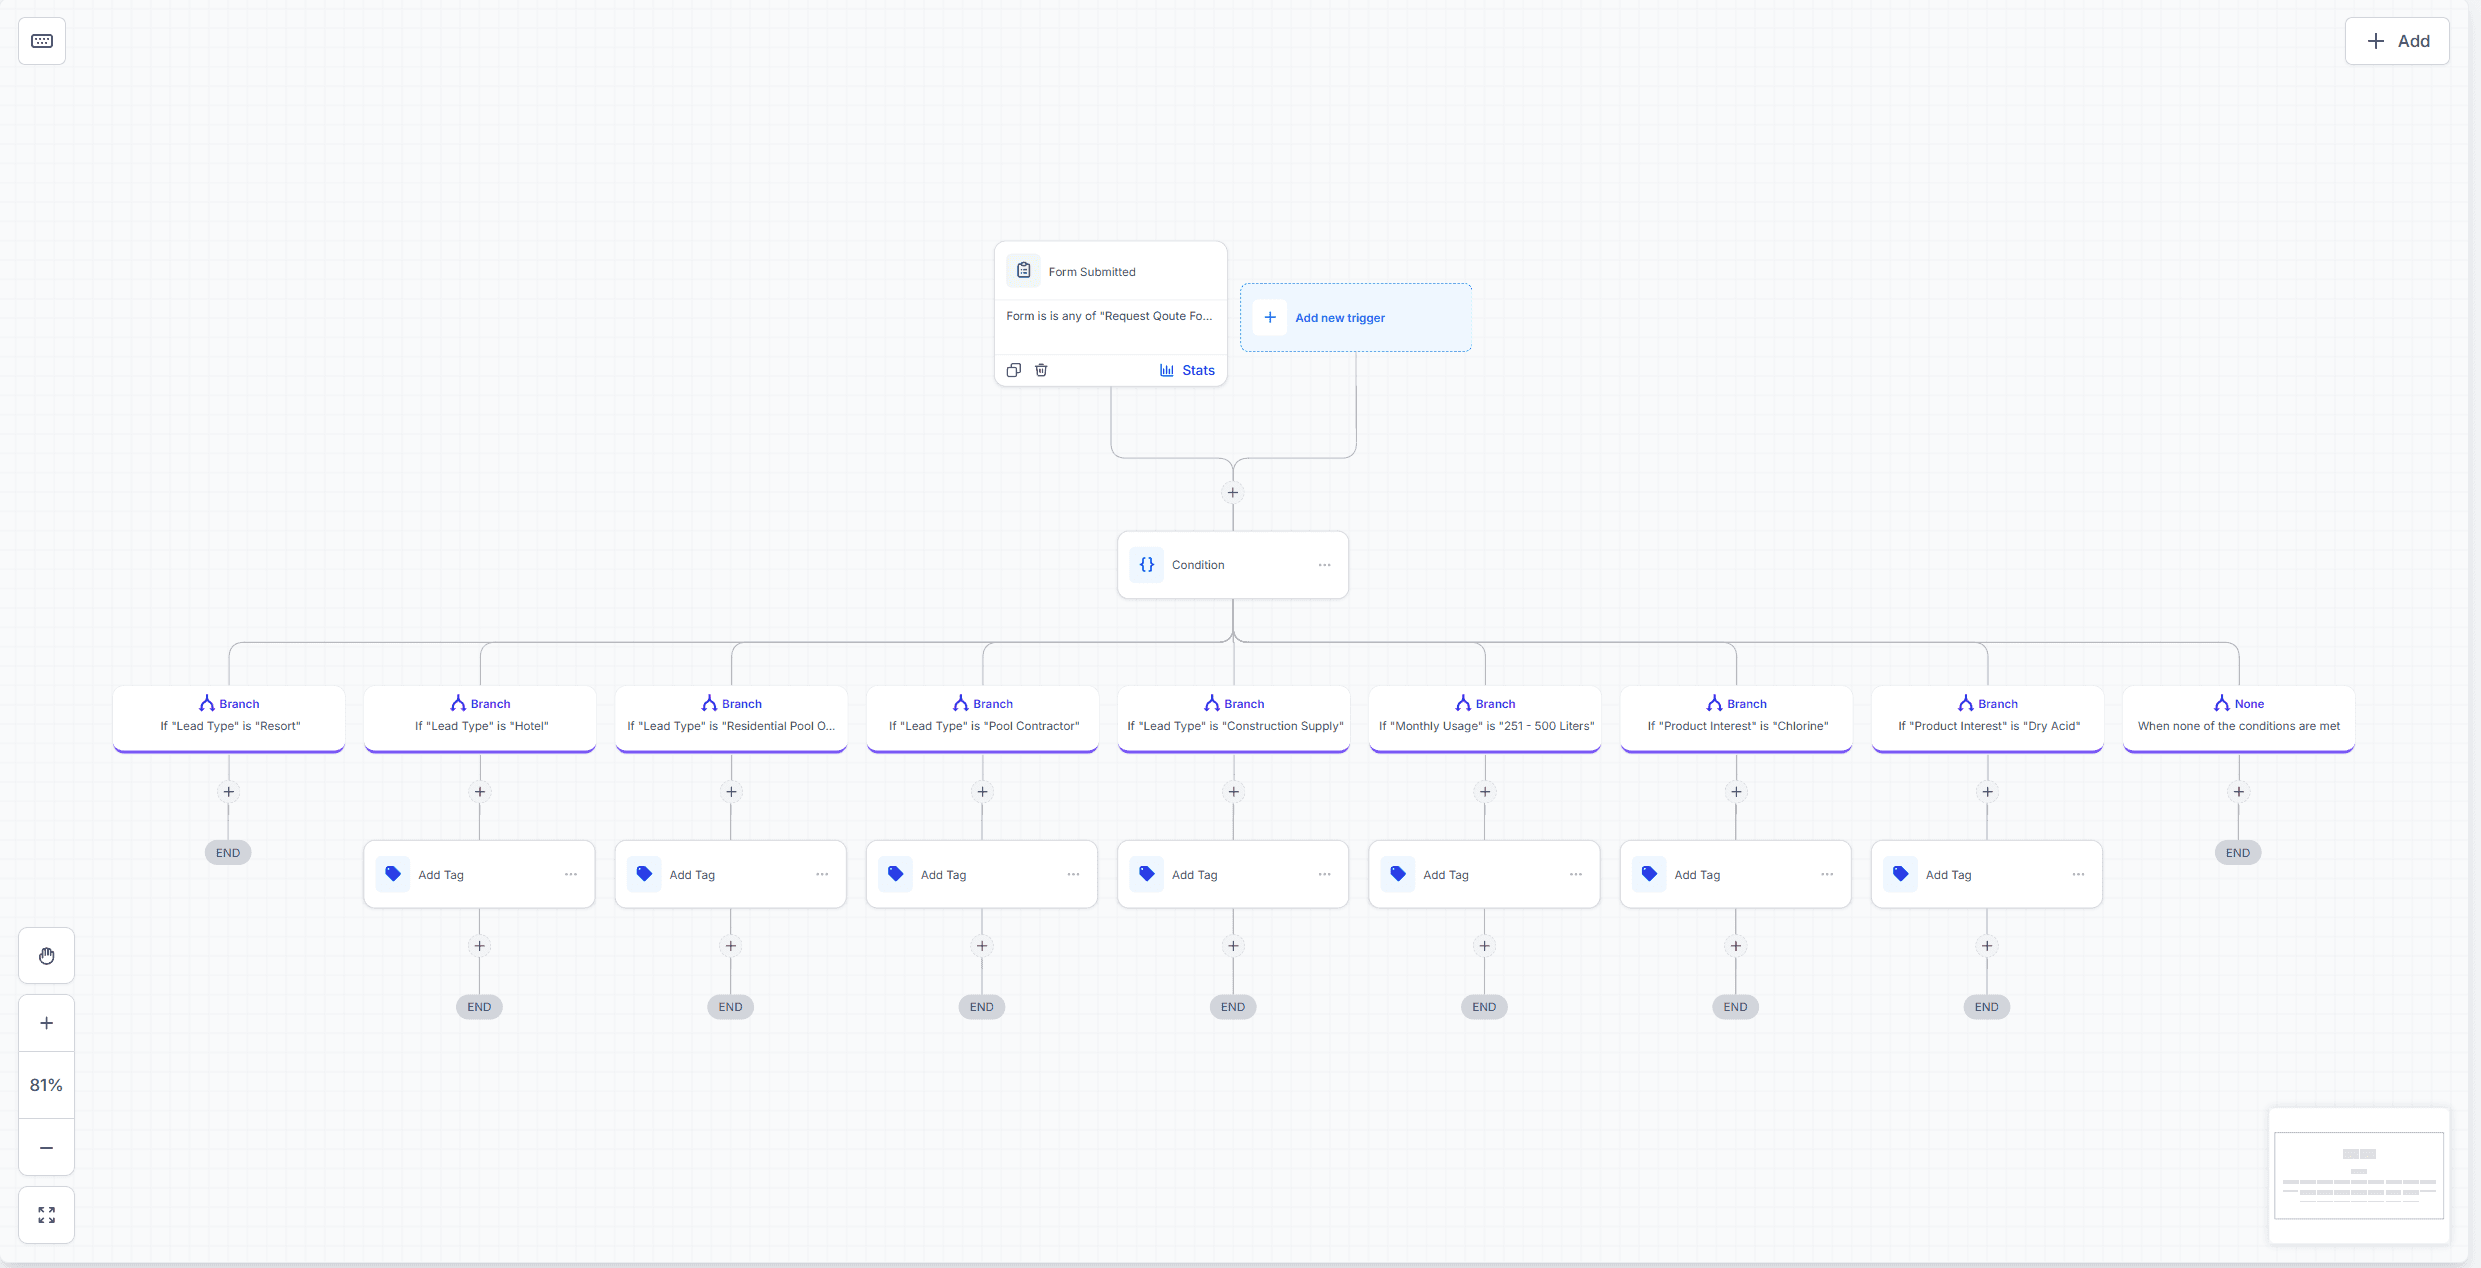This screenshot has height=1268, width=2481.
Task: Open the Residential Pool branch
Action: [x=731, y=718]
